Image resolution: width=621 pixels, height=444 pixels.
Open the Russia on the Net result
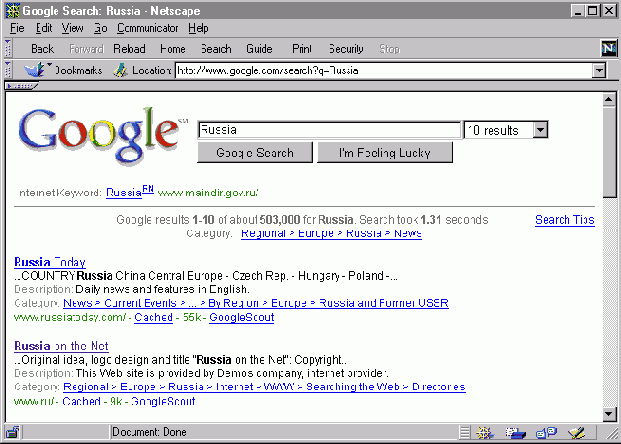(61, 346)
